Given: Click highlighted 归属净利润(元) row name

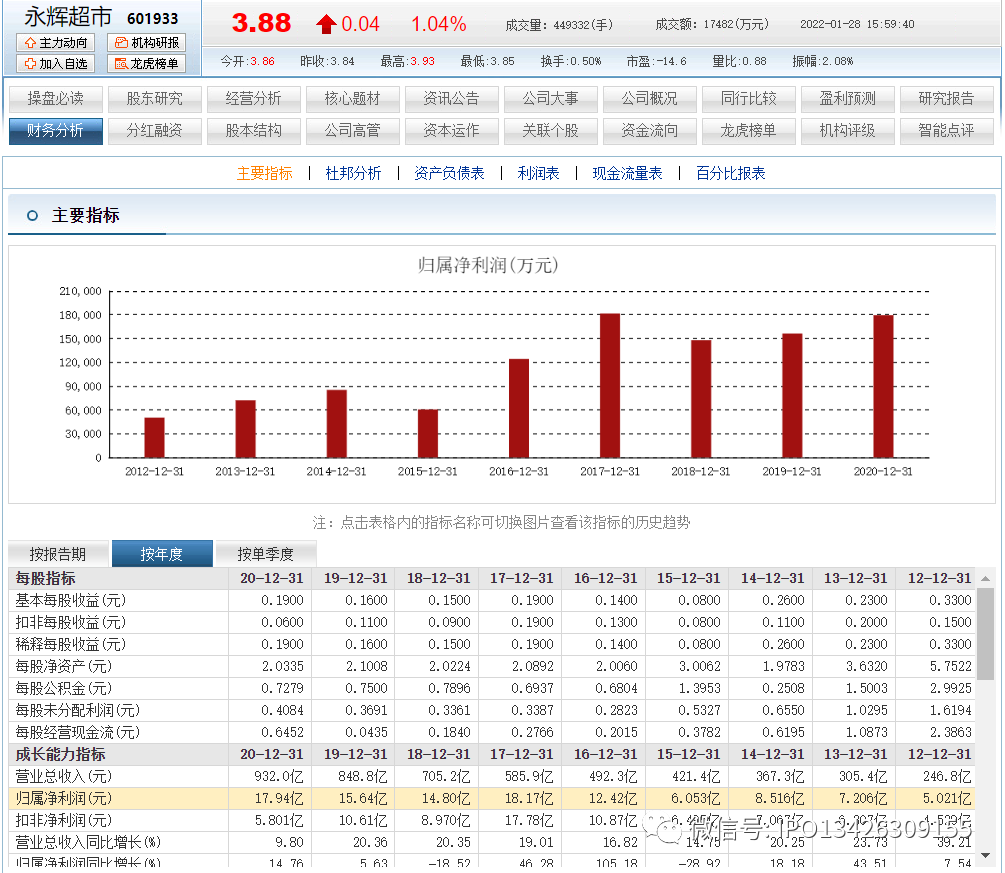Looking at the screenshot, I should (63, 799).
